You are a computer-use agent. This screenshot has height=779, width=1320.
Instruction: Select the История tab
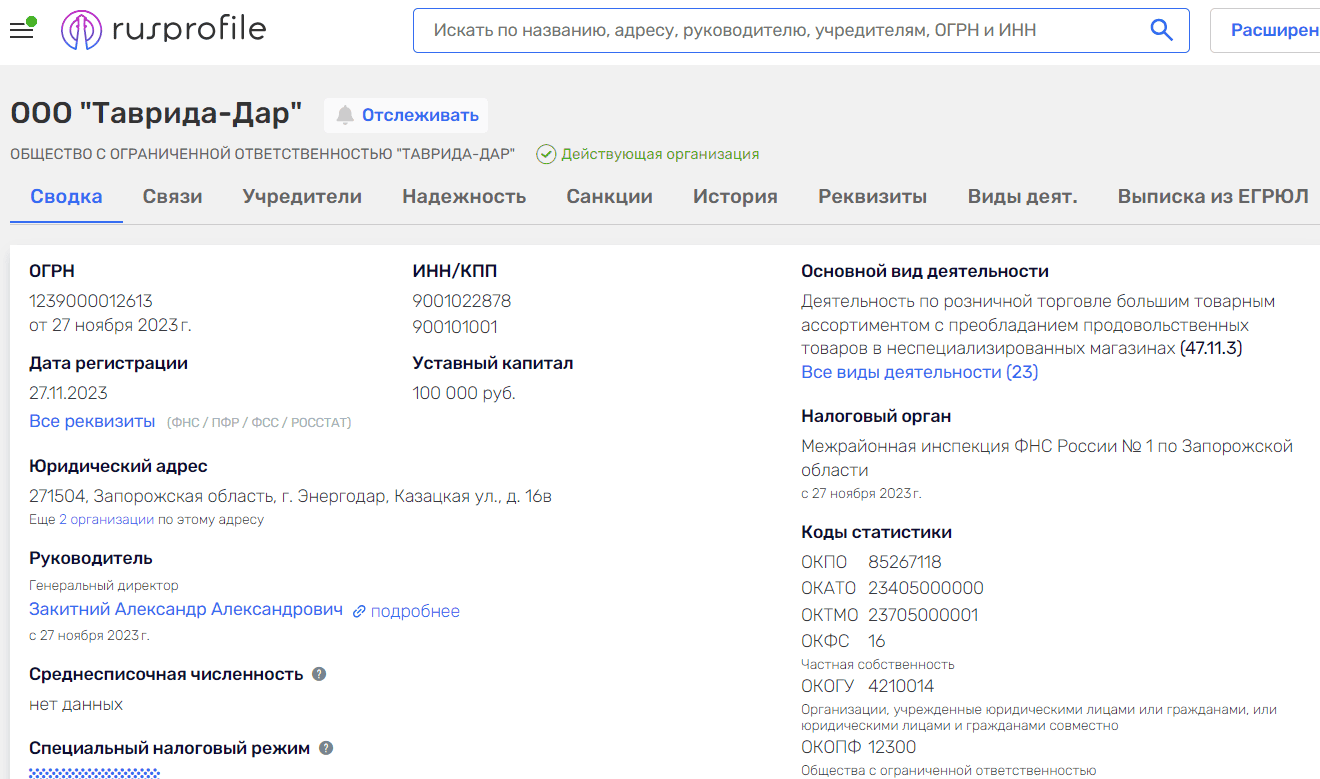pos(735,196)
